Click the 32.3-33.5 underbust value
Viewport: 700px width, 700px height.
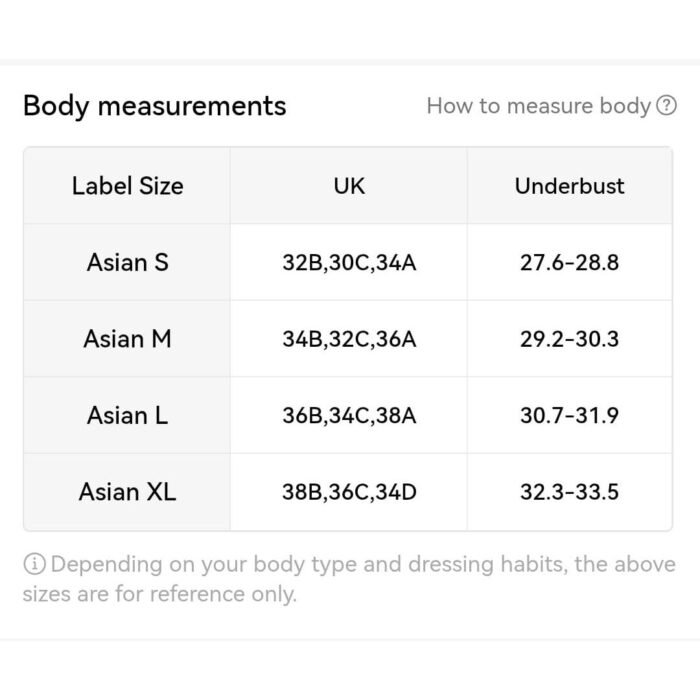point(570,492)
